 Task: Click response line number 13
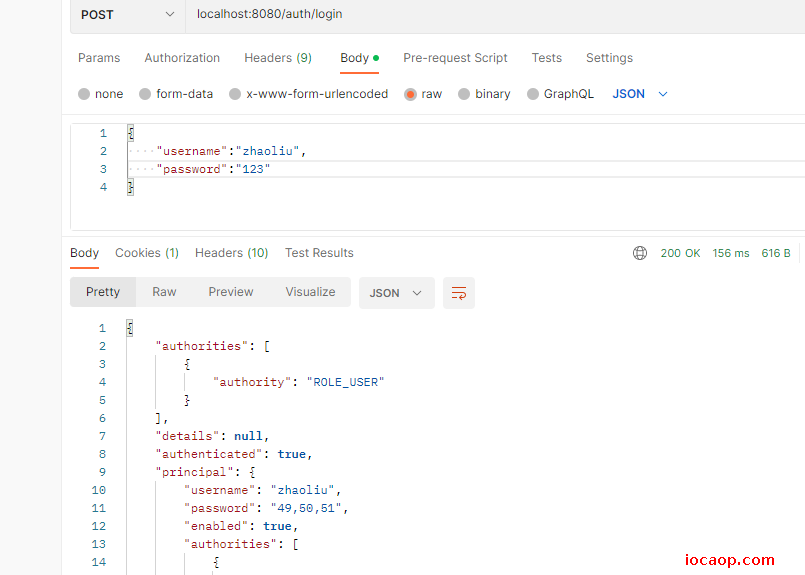pos(99,544)
